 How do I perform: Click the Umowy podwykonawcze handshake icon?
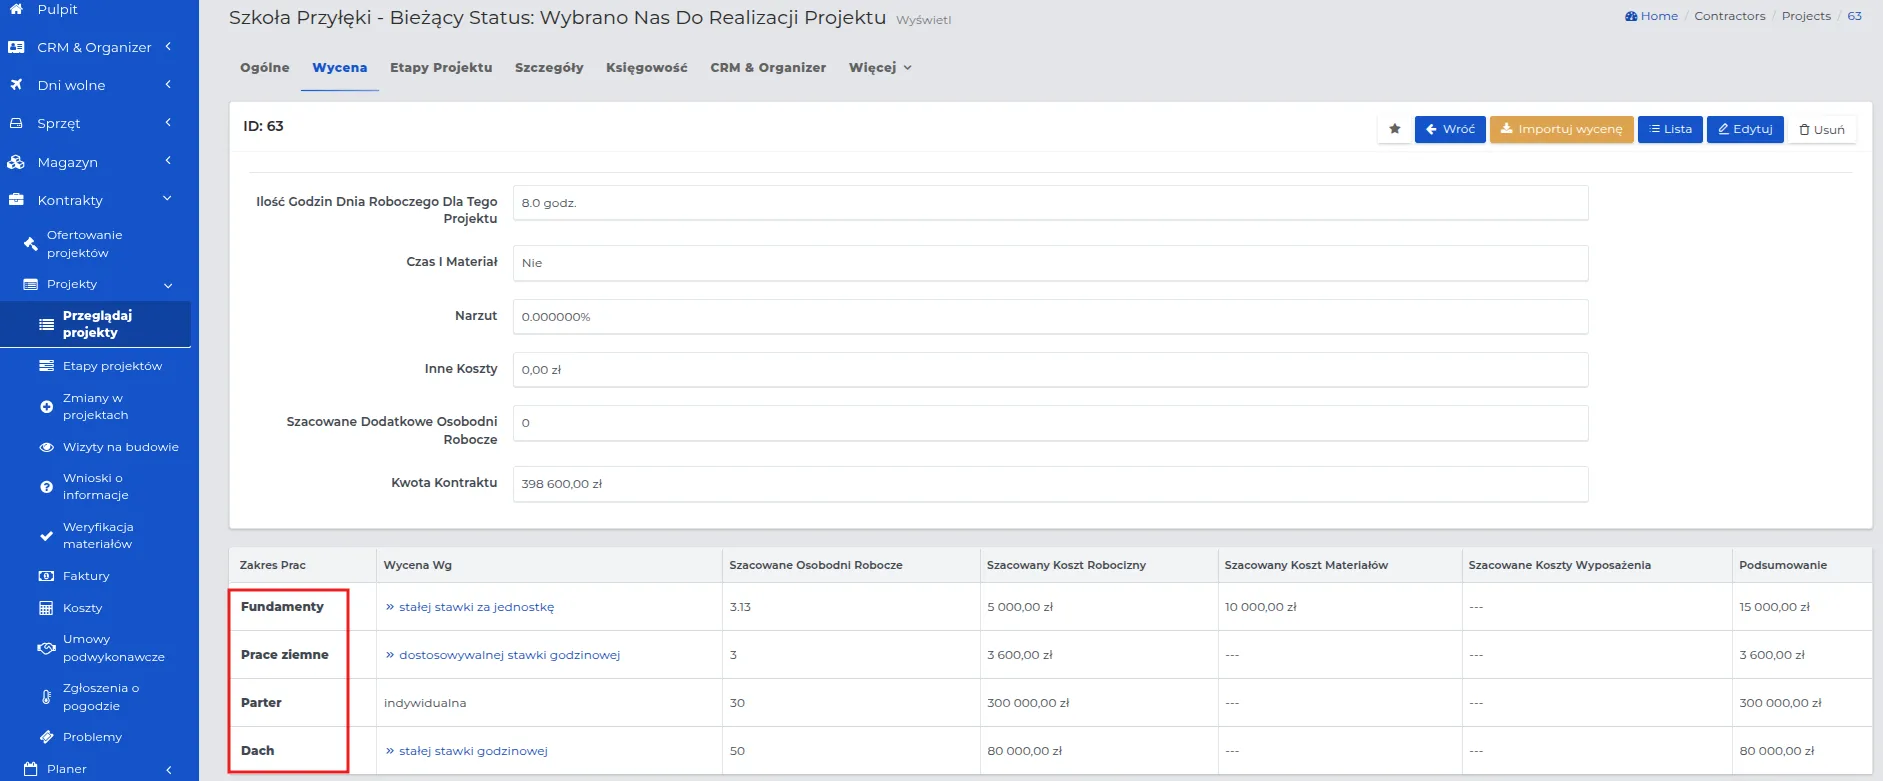pos(46,648)
